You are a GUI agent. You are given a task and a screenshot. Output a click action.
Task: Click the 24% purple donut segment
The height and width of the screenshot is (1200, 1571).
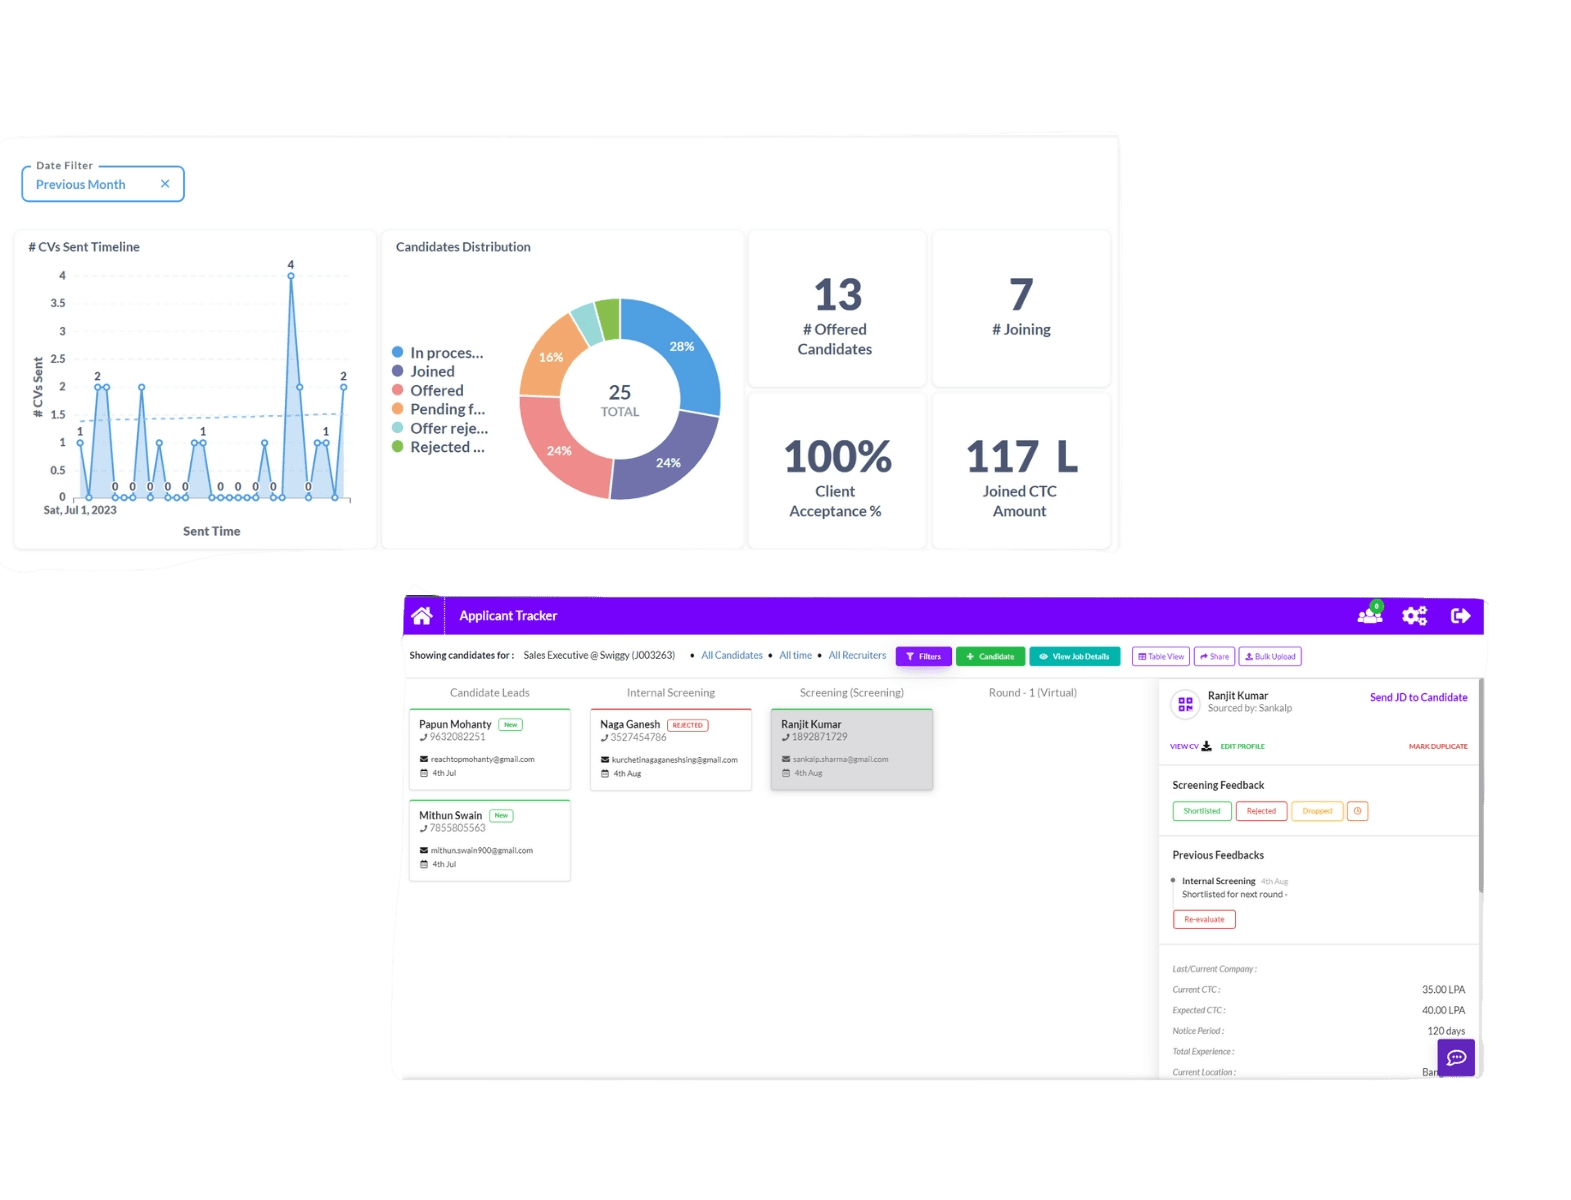669,462
